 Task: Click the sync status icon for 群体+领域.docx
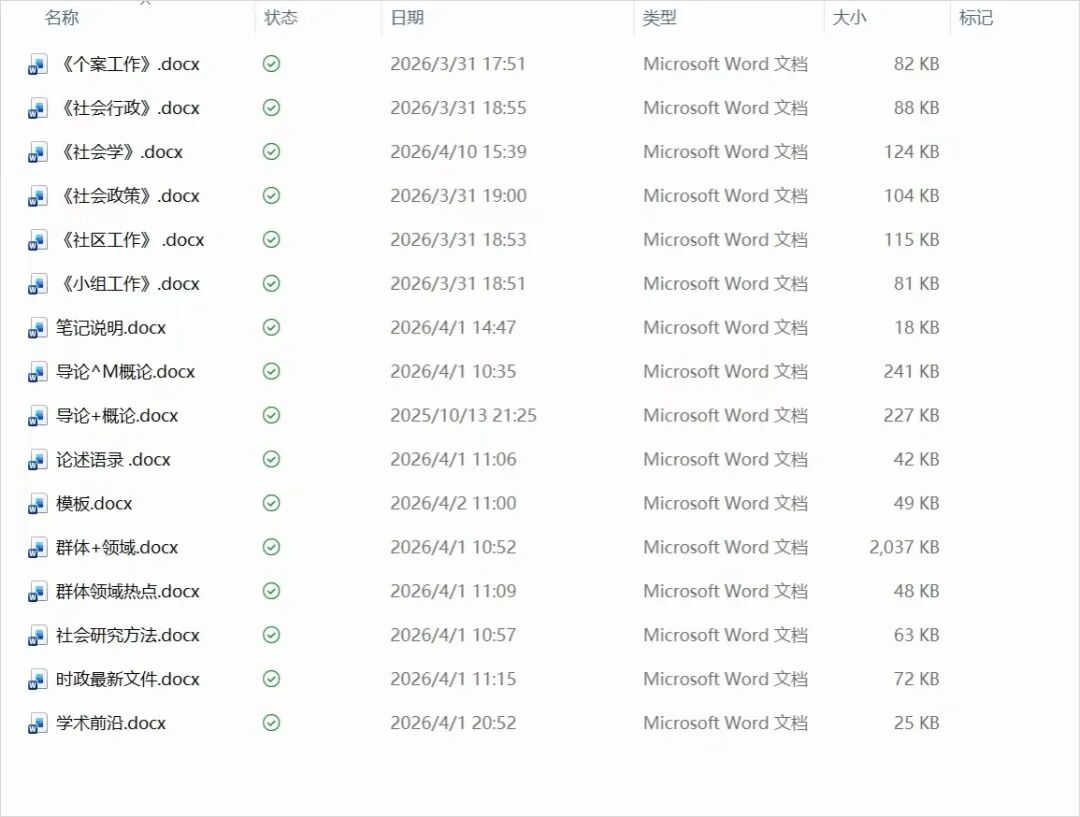pyautogui.click(x=271, y=547)
